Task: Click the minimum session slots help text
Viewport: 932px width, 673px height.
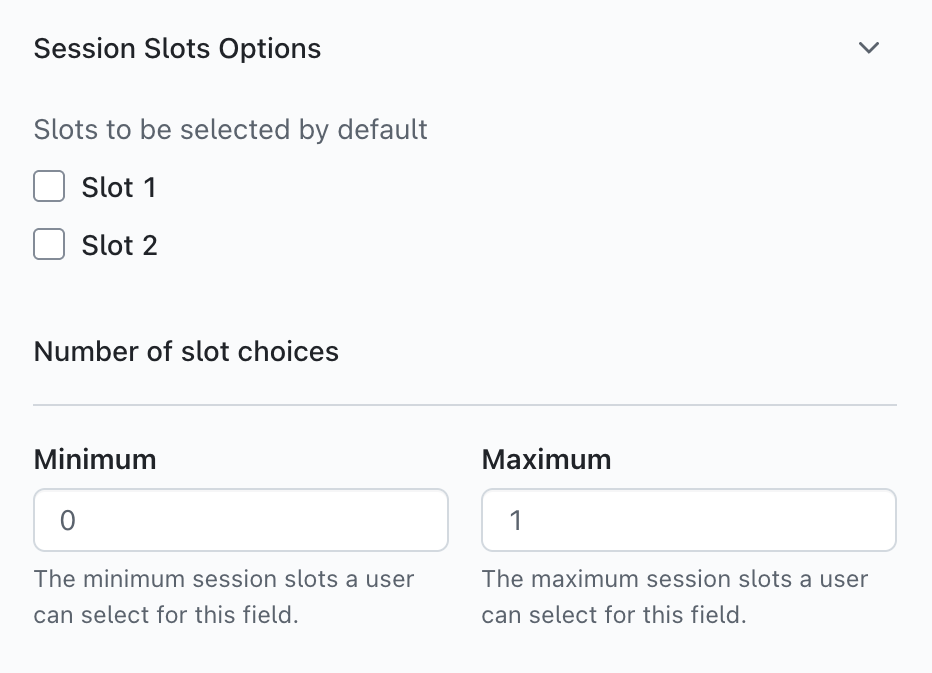Action: 224,596
